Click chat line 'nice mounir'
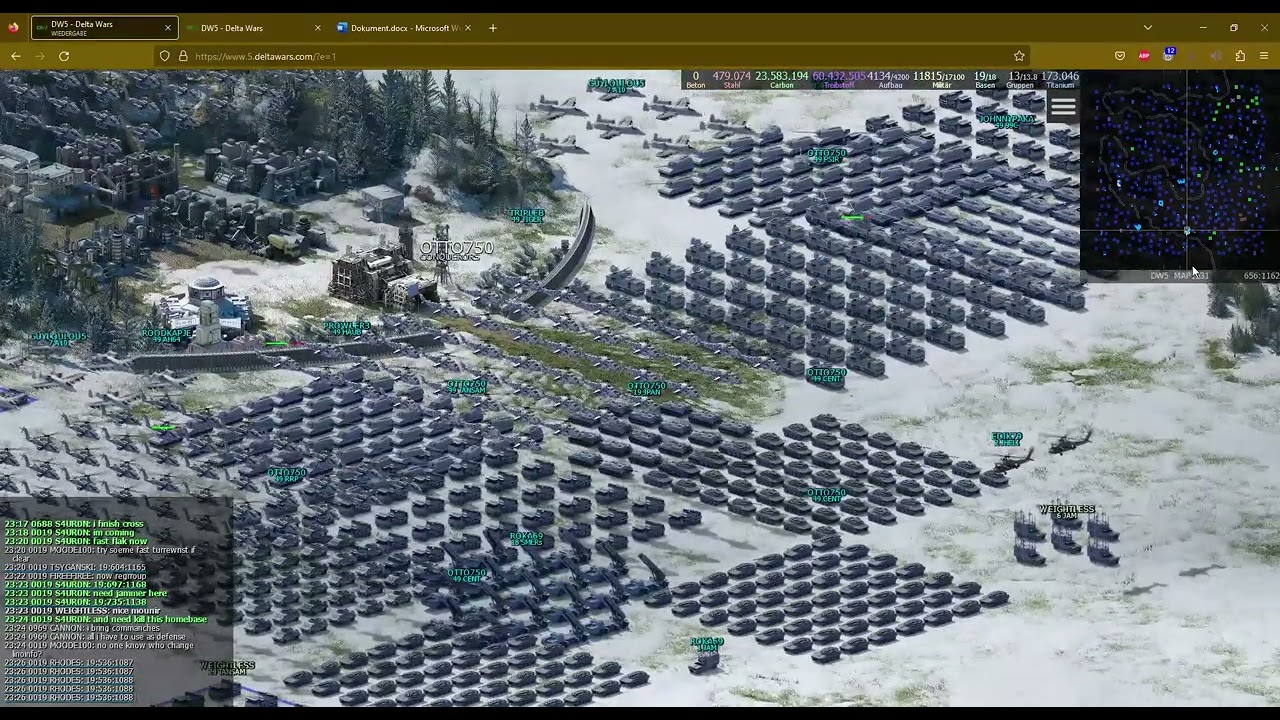Image resolution: width=1280 pixels, height=720 pixels. [x=136, y=611]
